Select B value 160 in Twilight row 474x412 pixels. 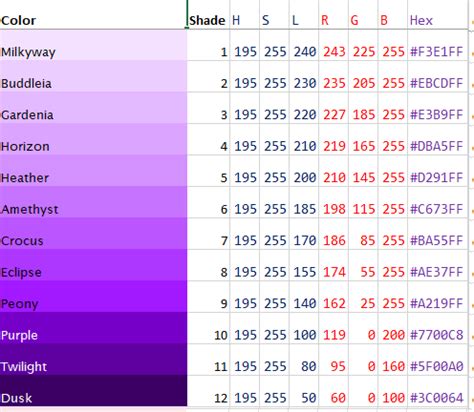[393, 359]
